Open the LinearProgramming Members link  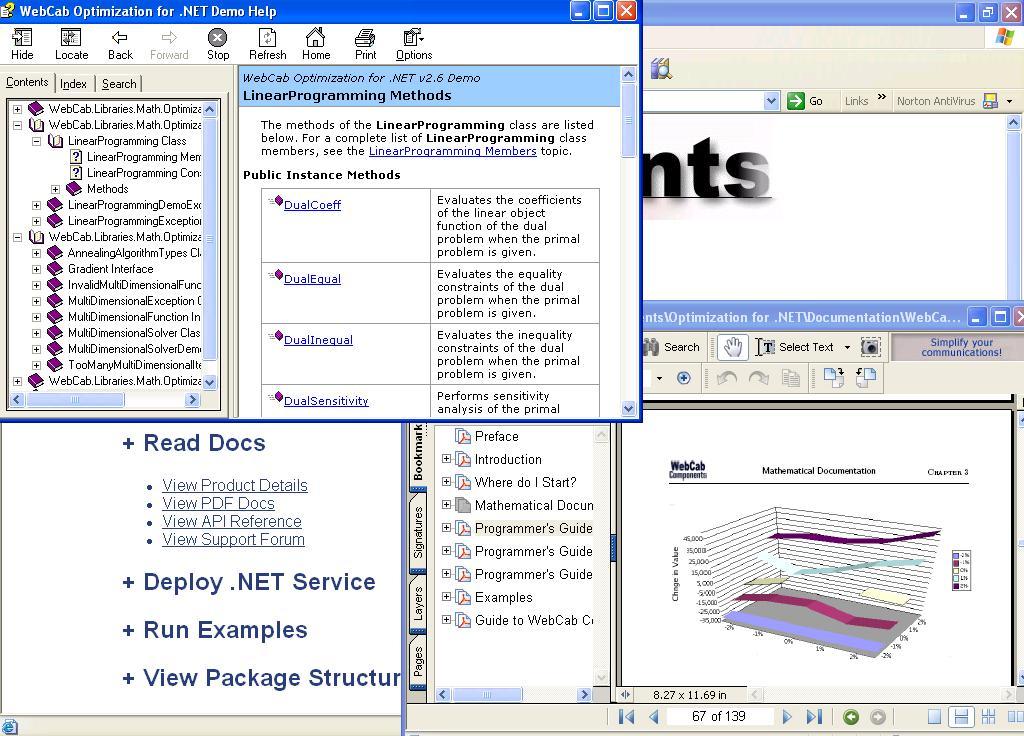[453, 151]
